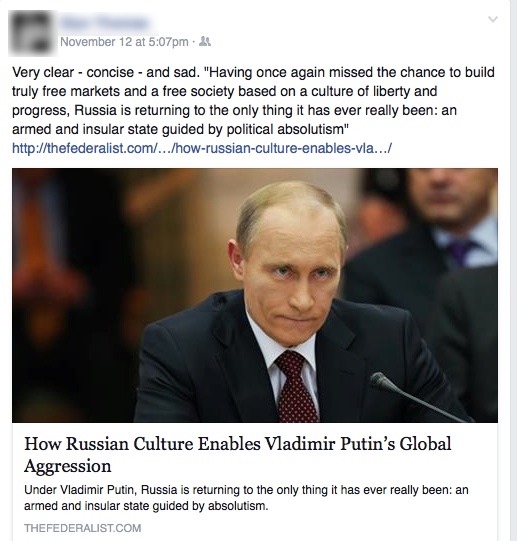Viewport: 517px width, 541px height.
Task: Follow the thefederalist.com how-russian-culture URL
Action: pos(202,148)
